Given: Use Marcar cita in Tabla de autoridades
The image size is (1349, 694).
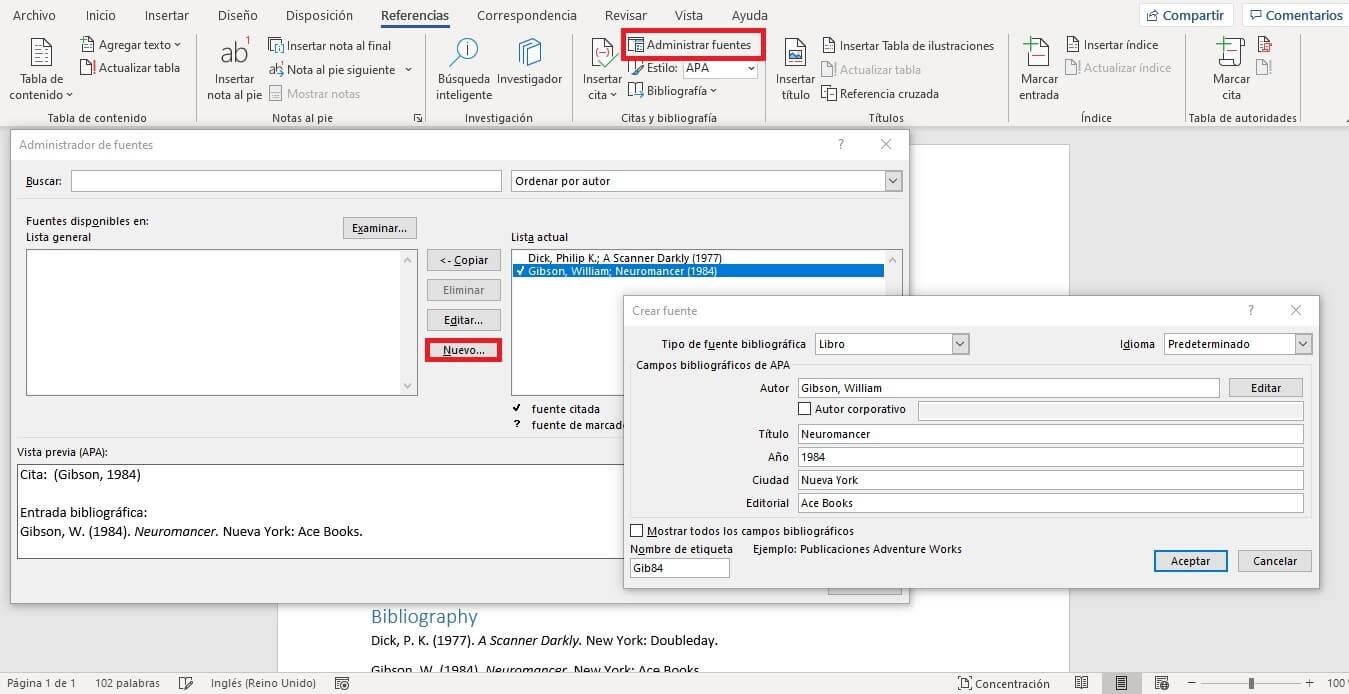Looking at the screenshot, I should pos(1228,70).
